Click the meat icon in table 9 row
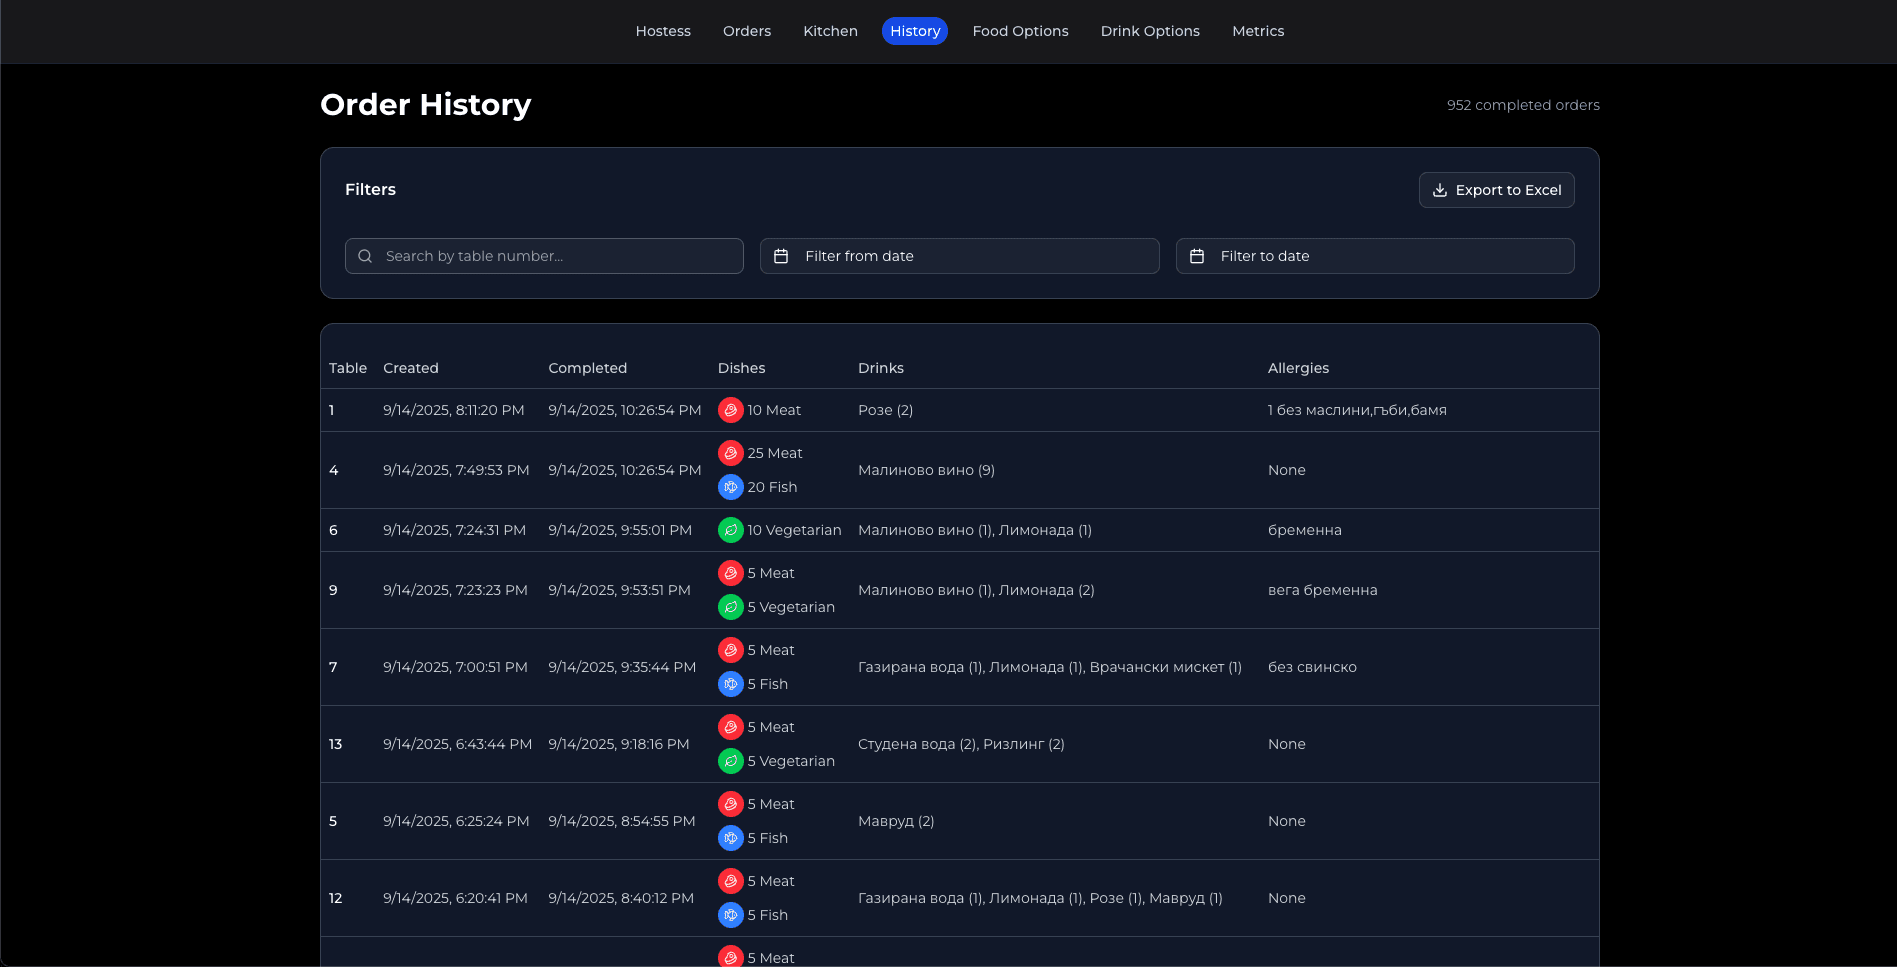This screenshot has height=967, width=1897. click(731, 573)
